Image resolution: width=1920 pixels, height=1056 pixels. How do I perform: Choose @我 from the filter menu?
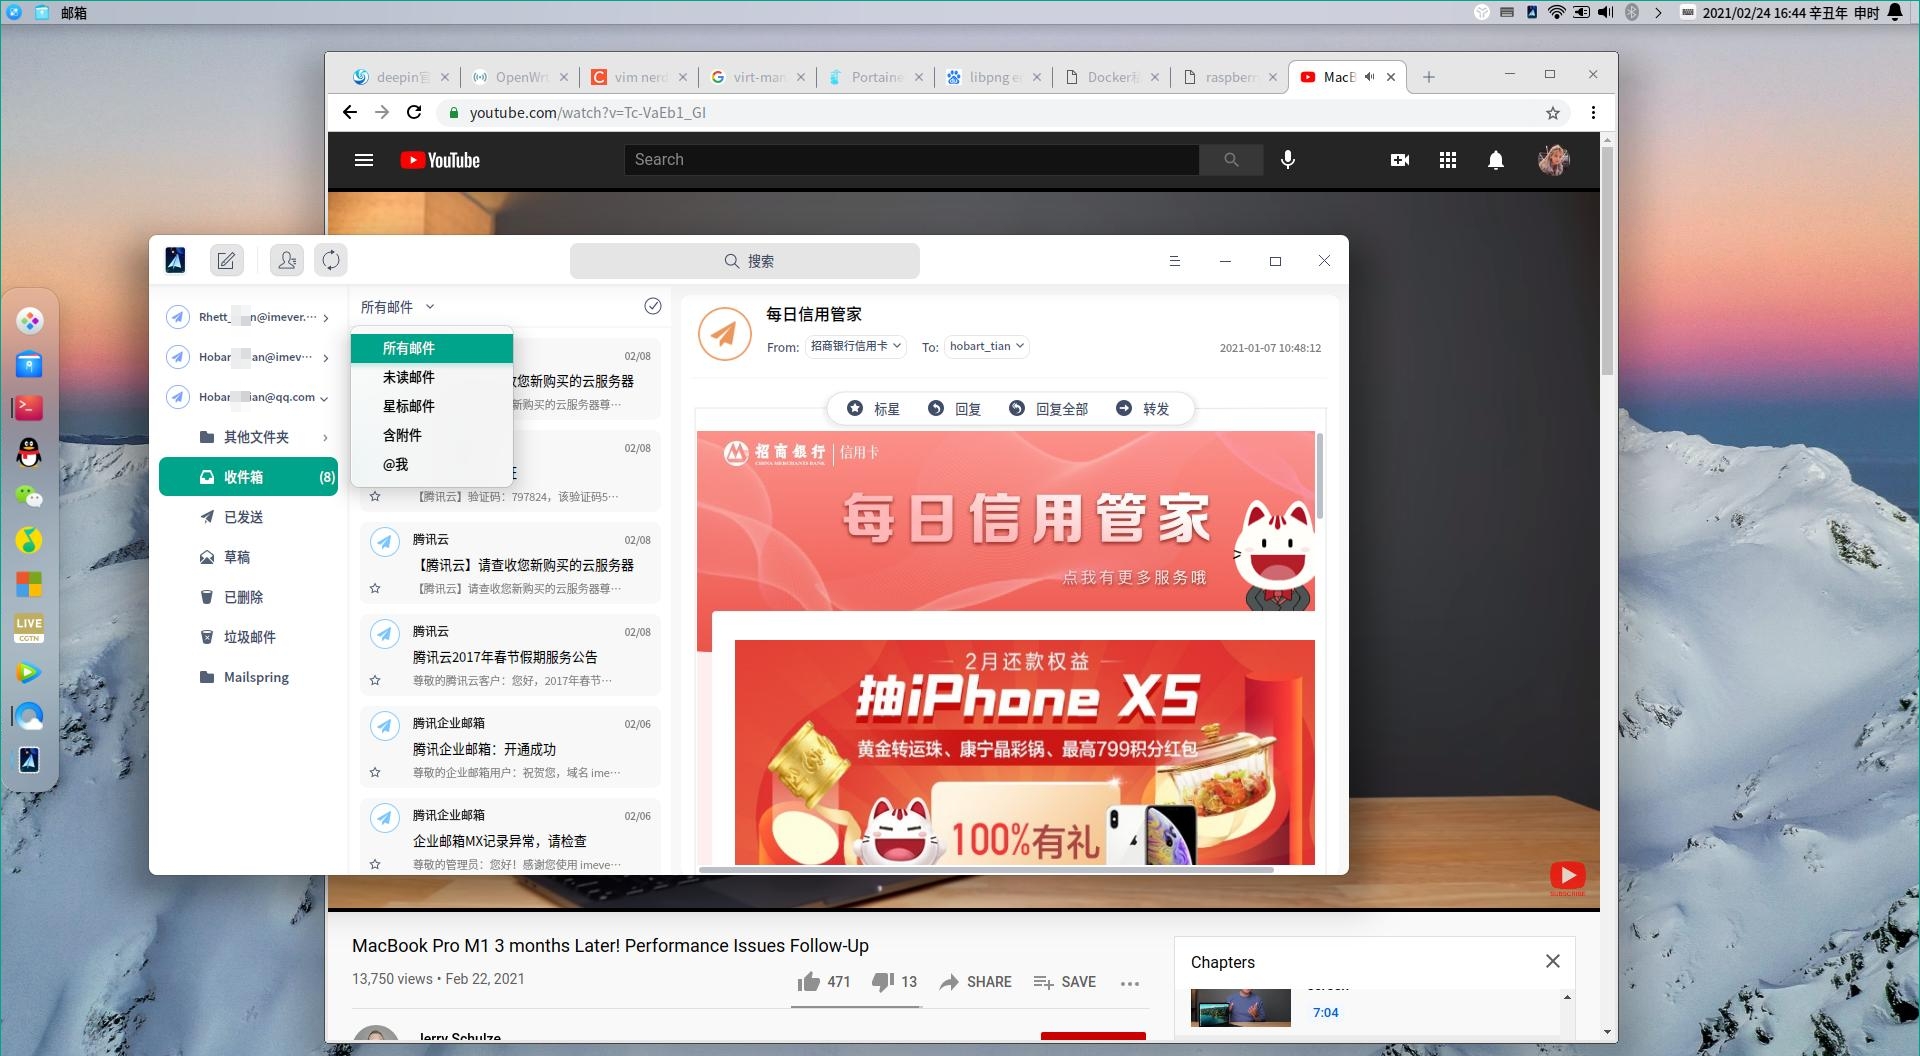pos(432,464)
